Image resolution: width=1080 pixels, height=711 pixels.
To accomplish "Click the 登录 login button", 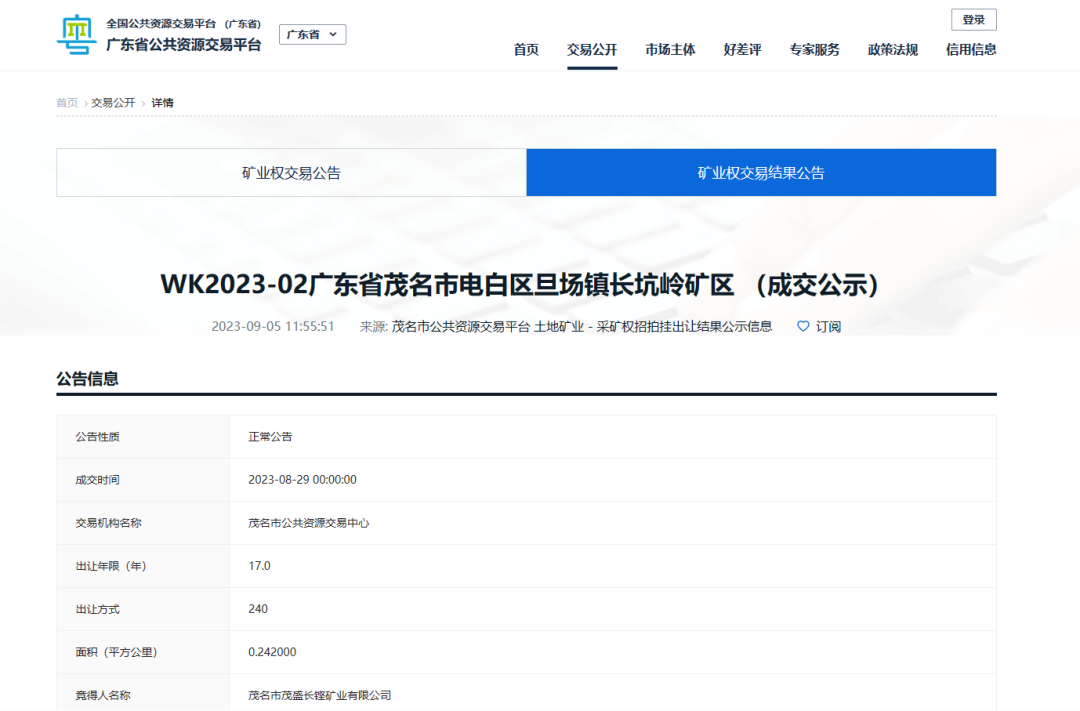I will (973, 20).
